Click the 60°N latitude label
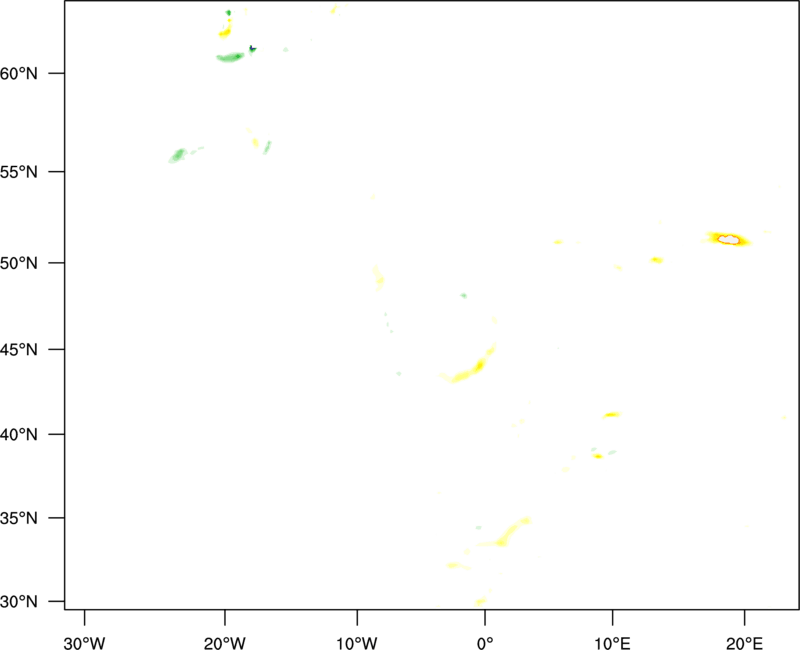 [19, 73]
